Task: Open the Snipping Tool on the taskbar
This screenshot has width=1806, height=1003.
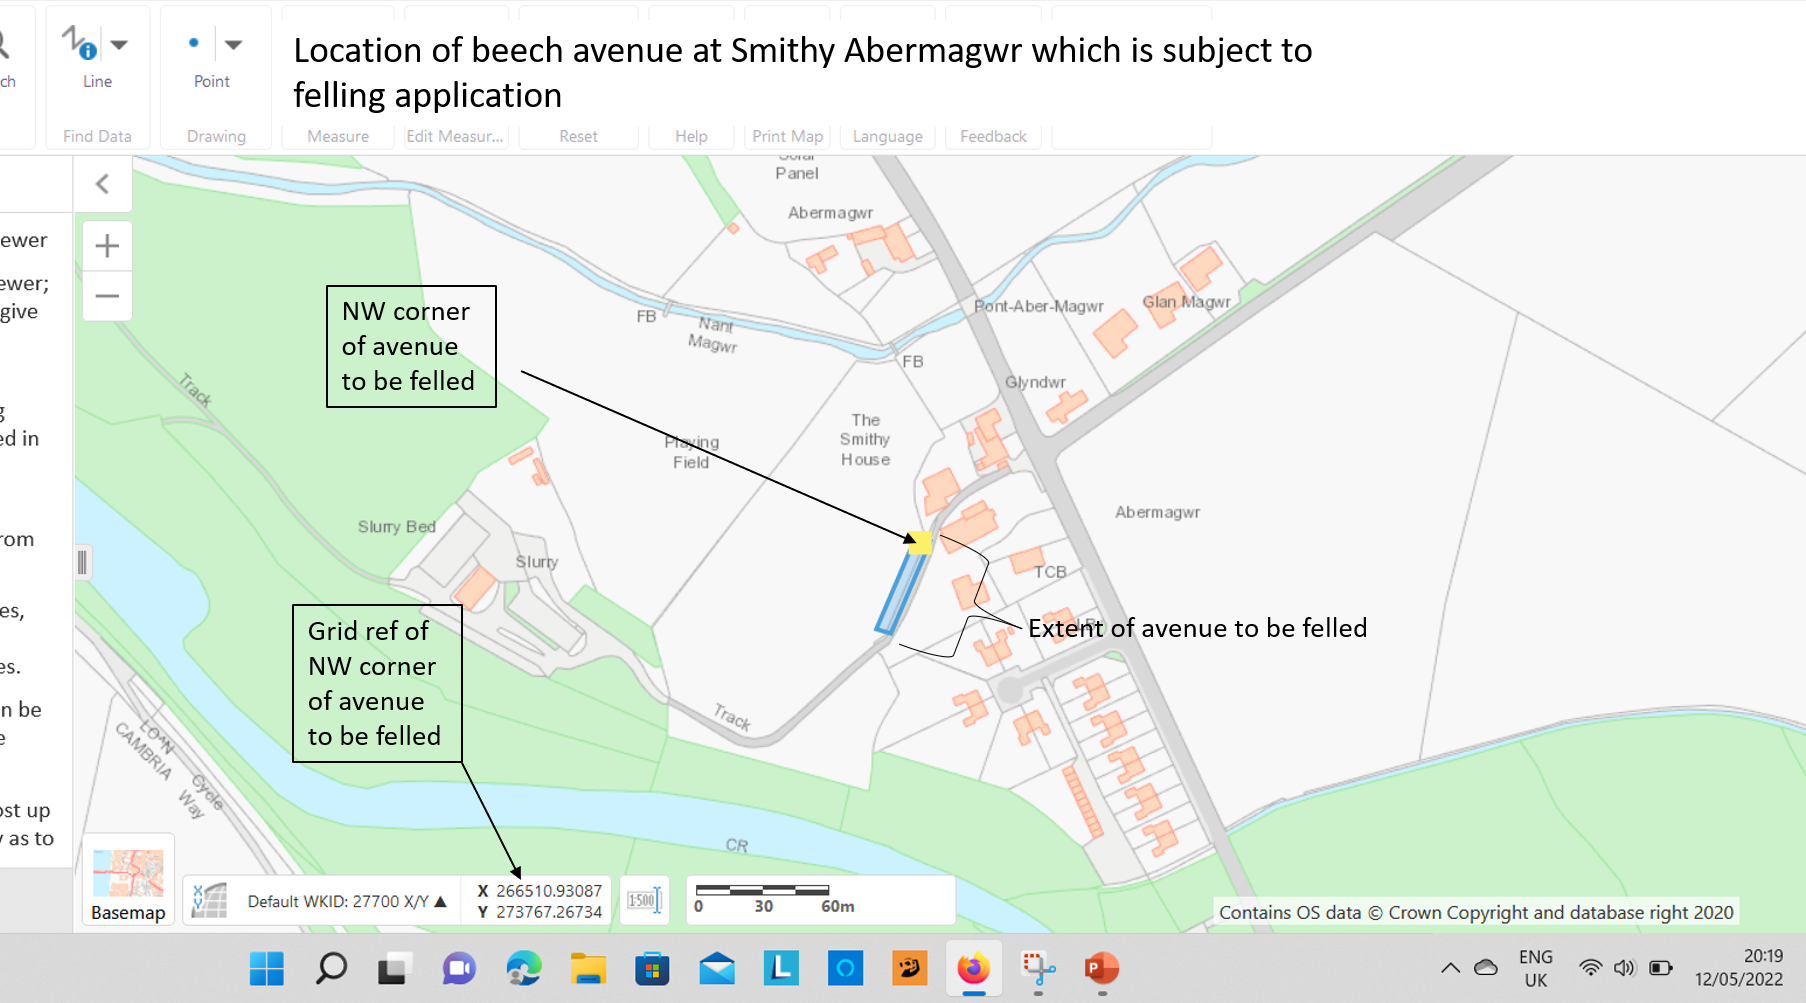Action: coord(1038,968)
